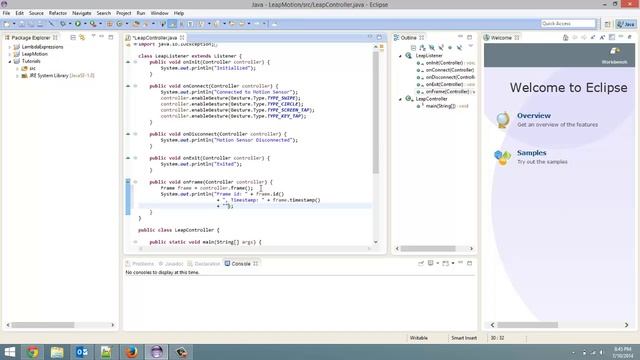Click Enlarge font icon in Welcome toolbar
Image resolution: width=640 pixels, height=360 pixels.
coord(602,38)
